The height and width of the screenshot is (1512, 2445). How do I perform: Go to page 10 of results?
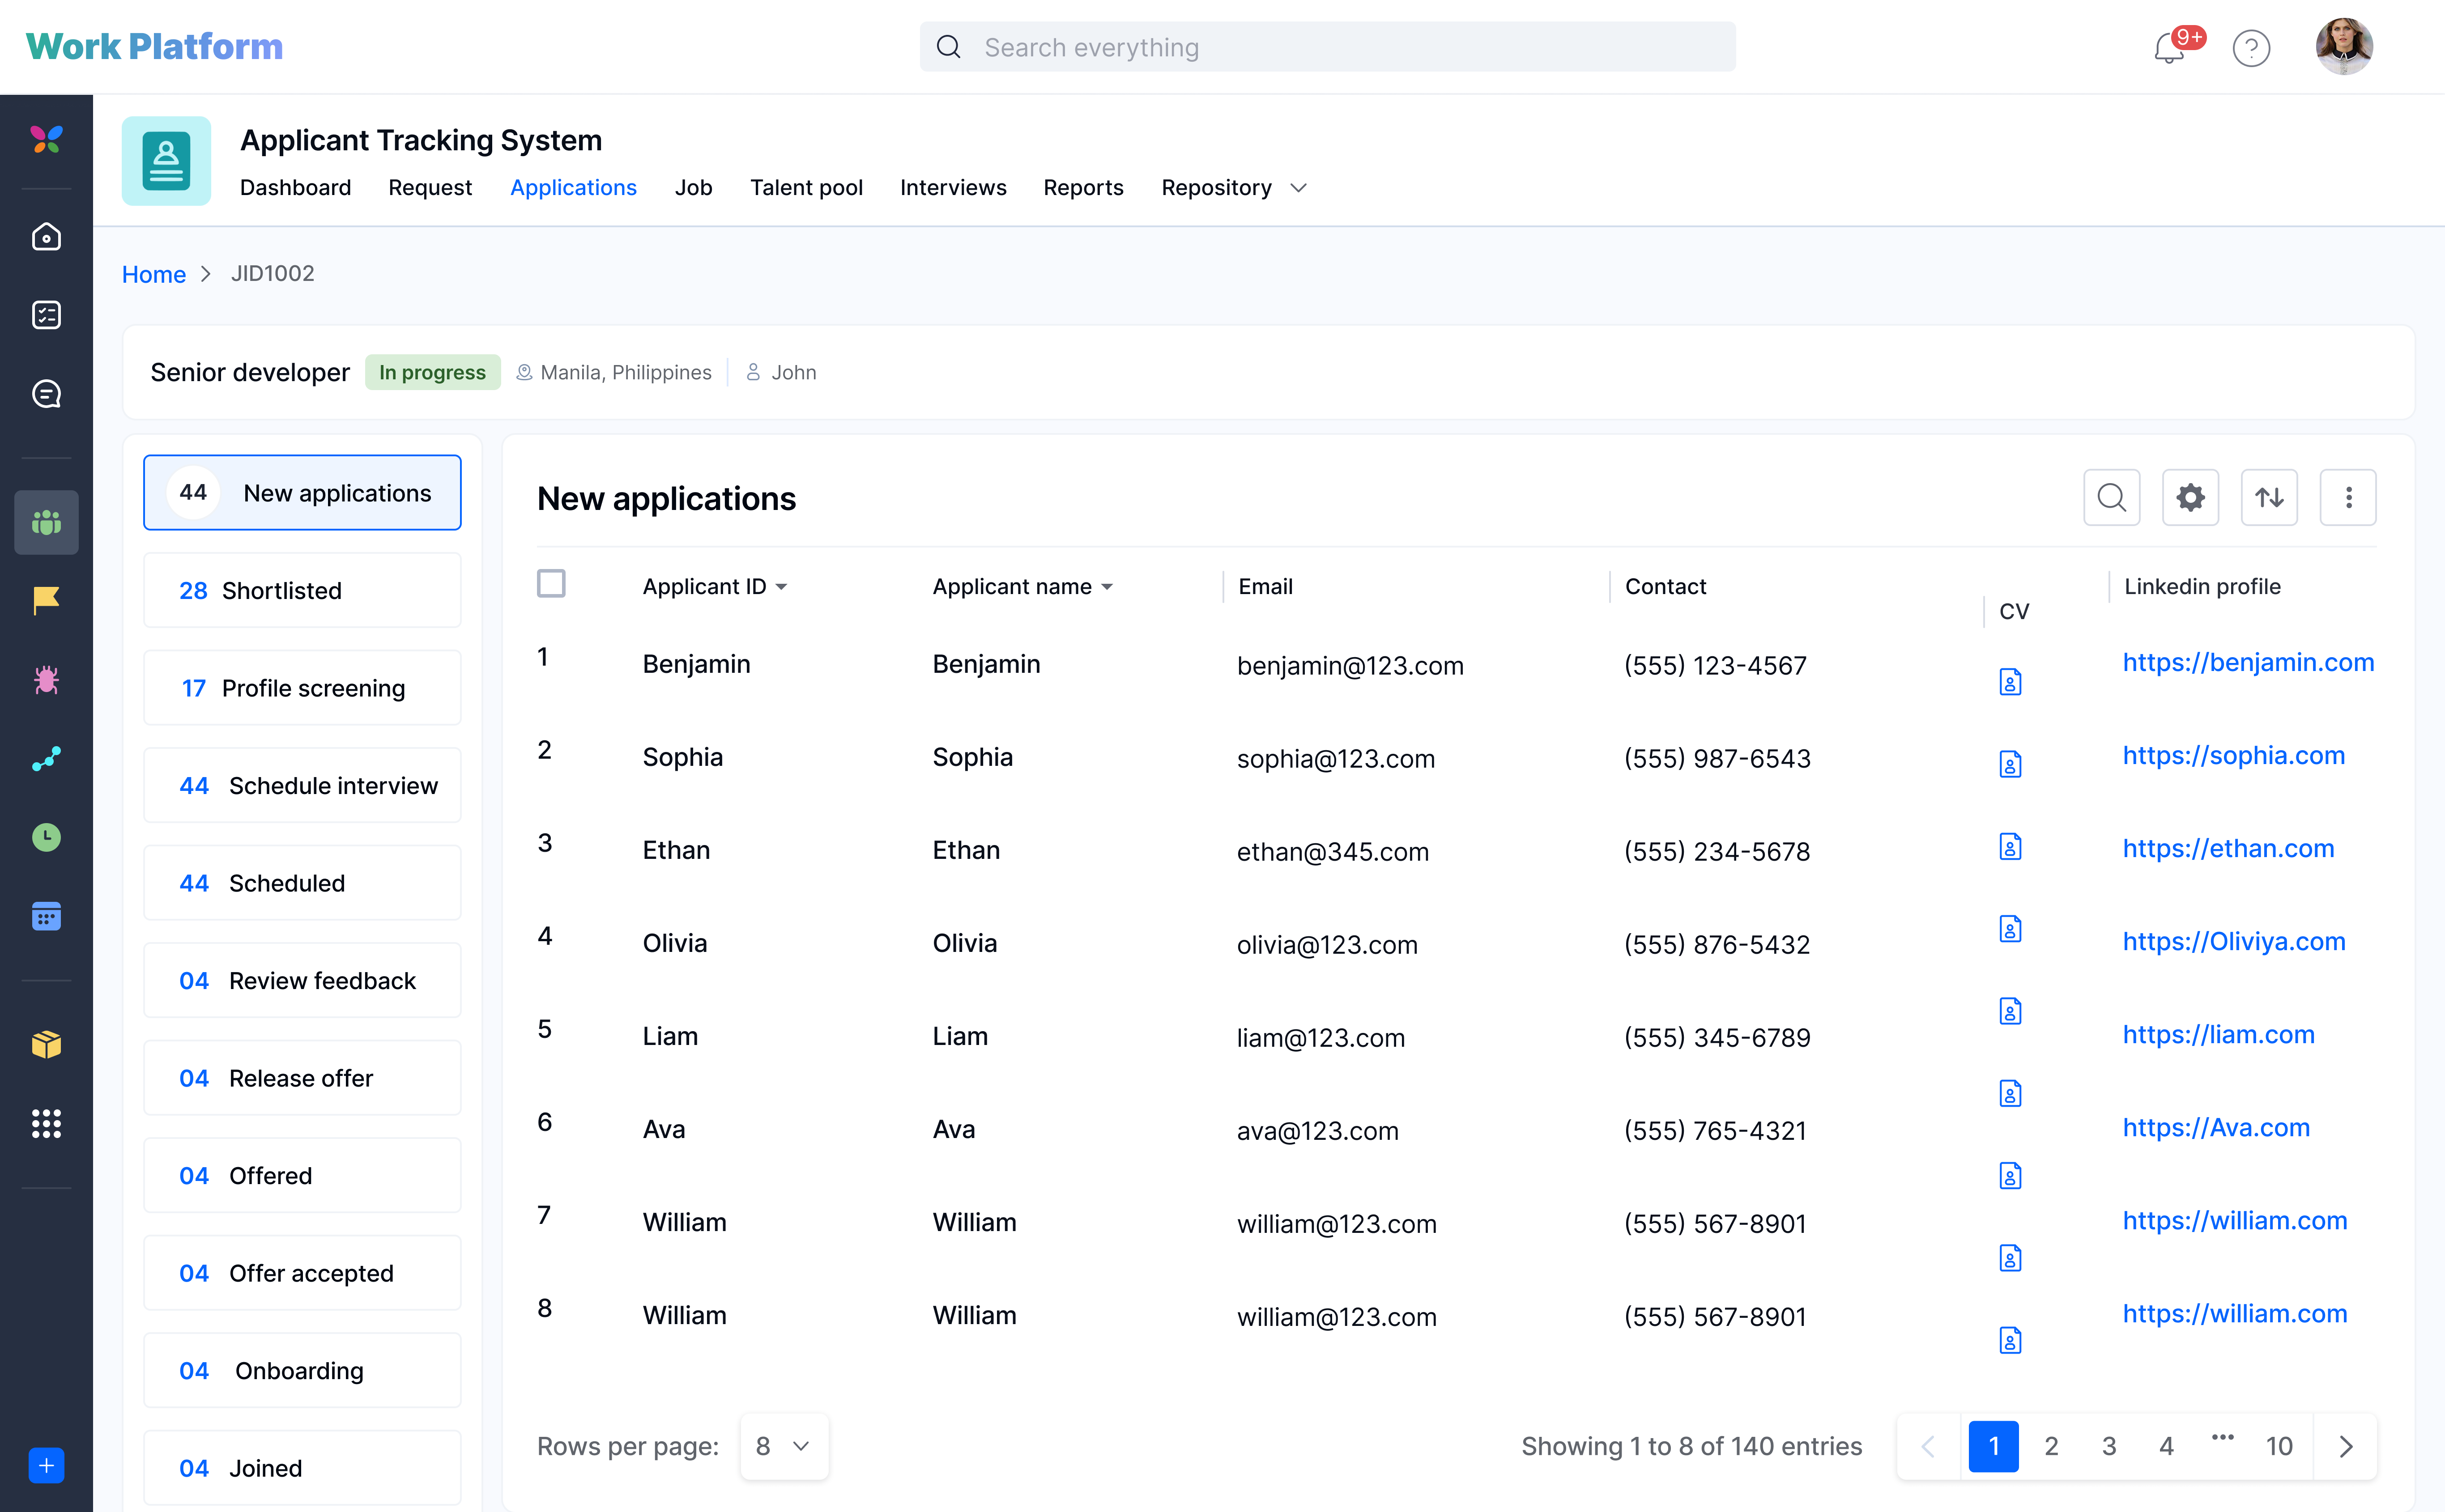(x=2279, y=1446)
